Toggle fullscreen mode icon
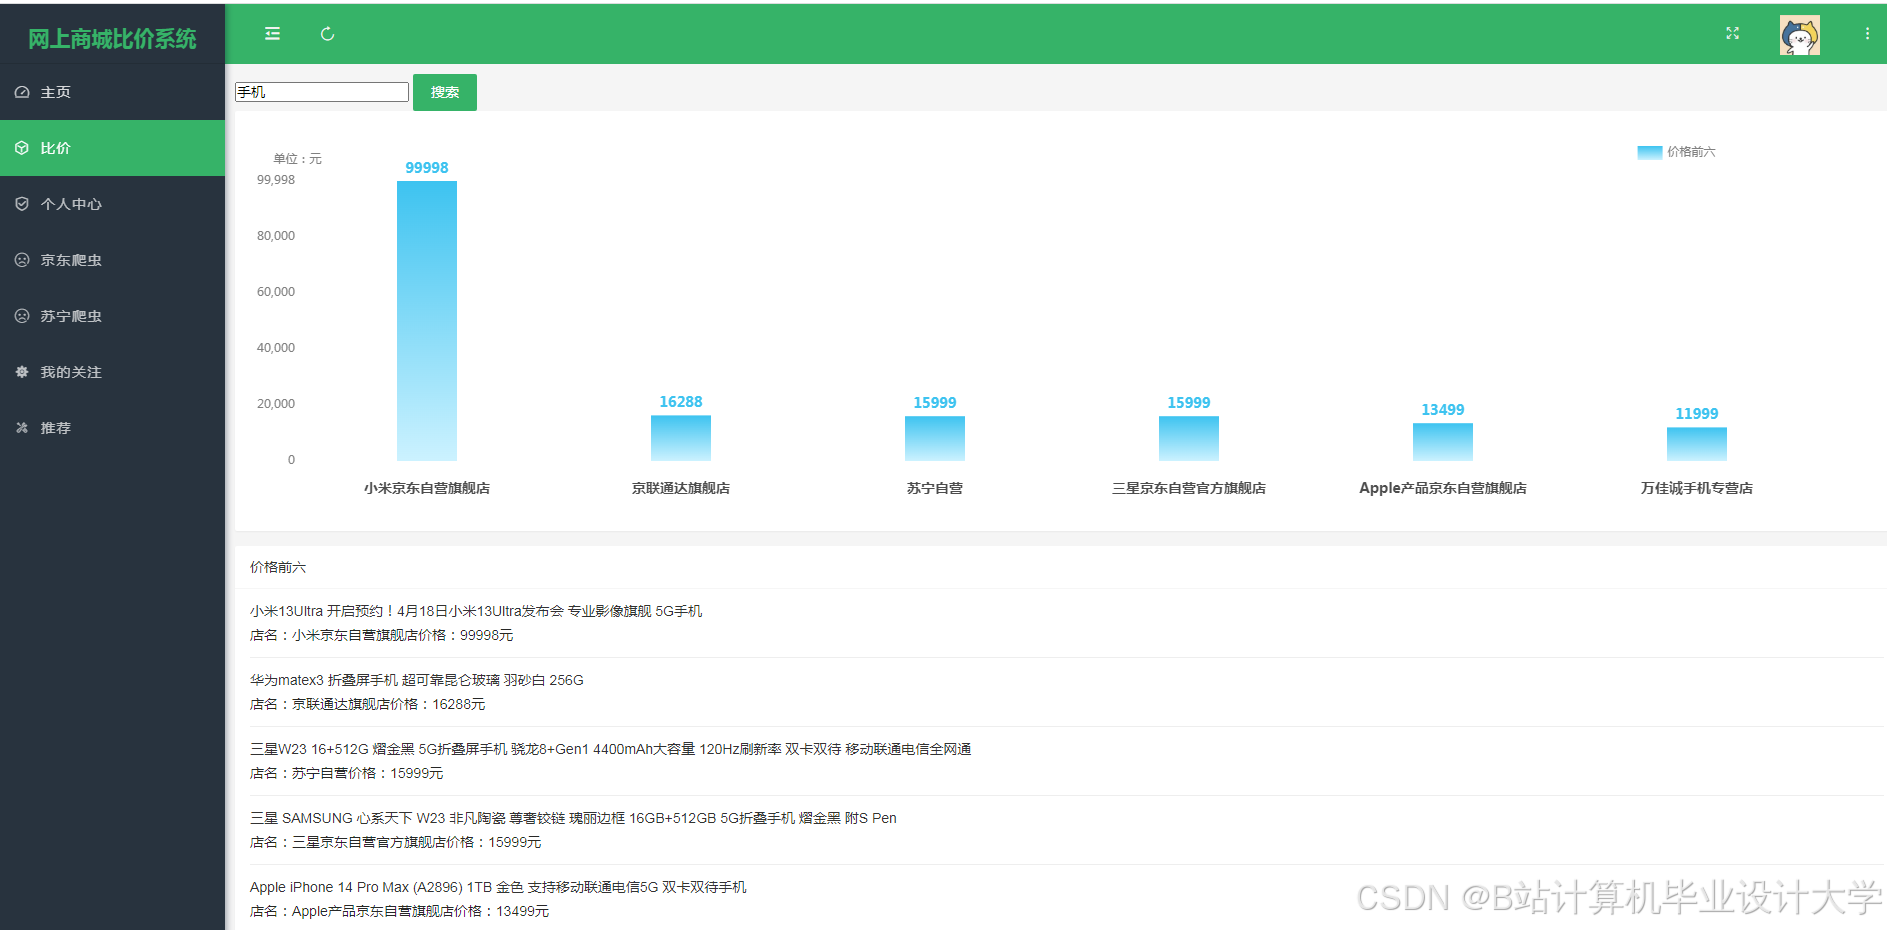Viewport: 1887px width, 930px height. tap(1733, 33)
